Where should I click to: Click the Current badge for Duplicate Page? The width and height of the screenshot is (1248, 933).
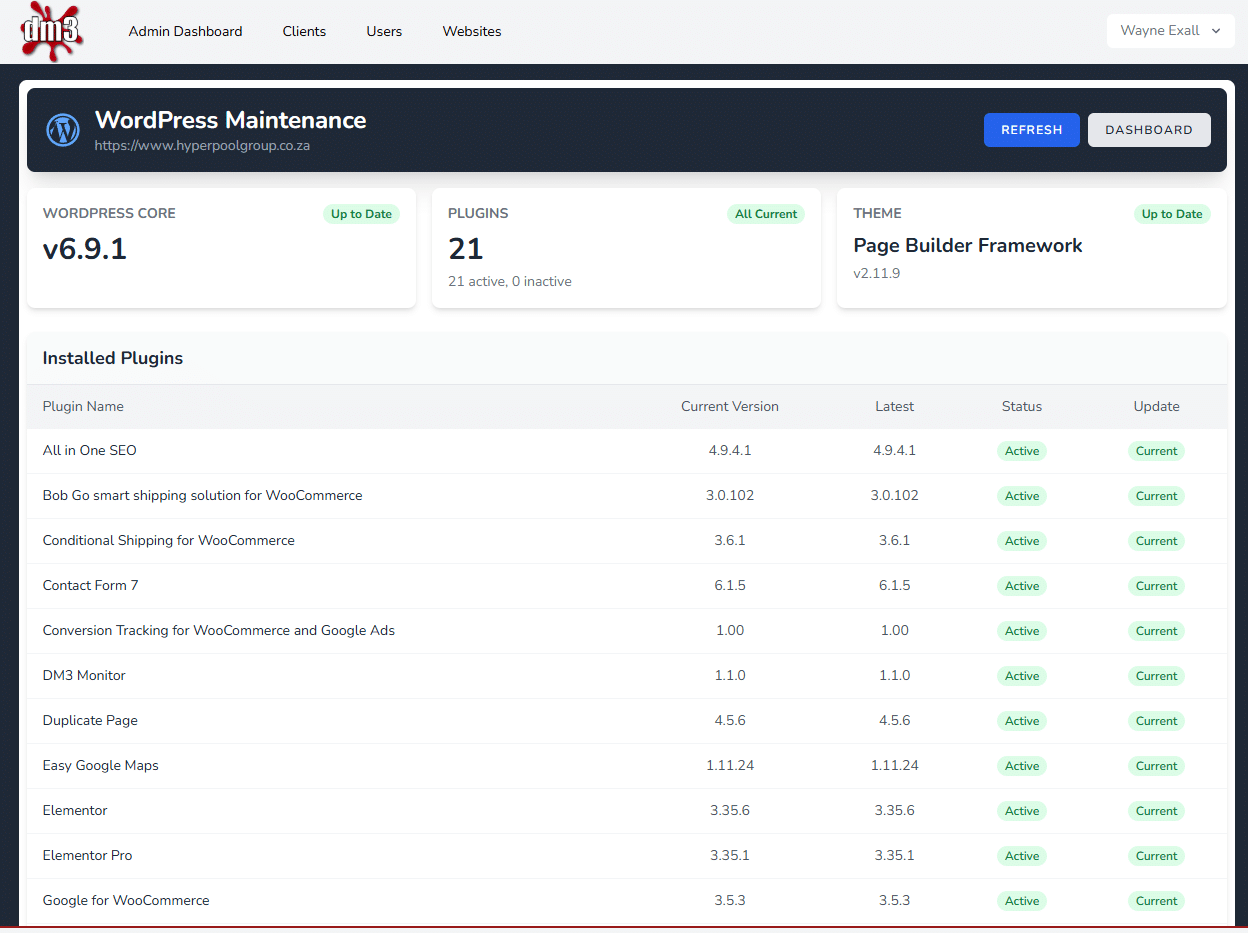[x=1156, y=721]
